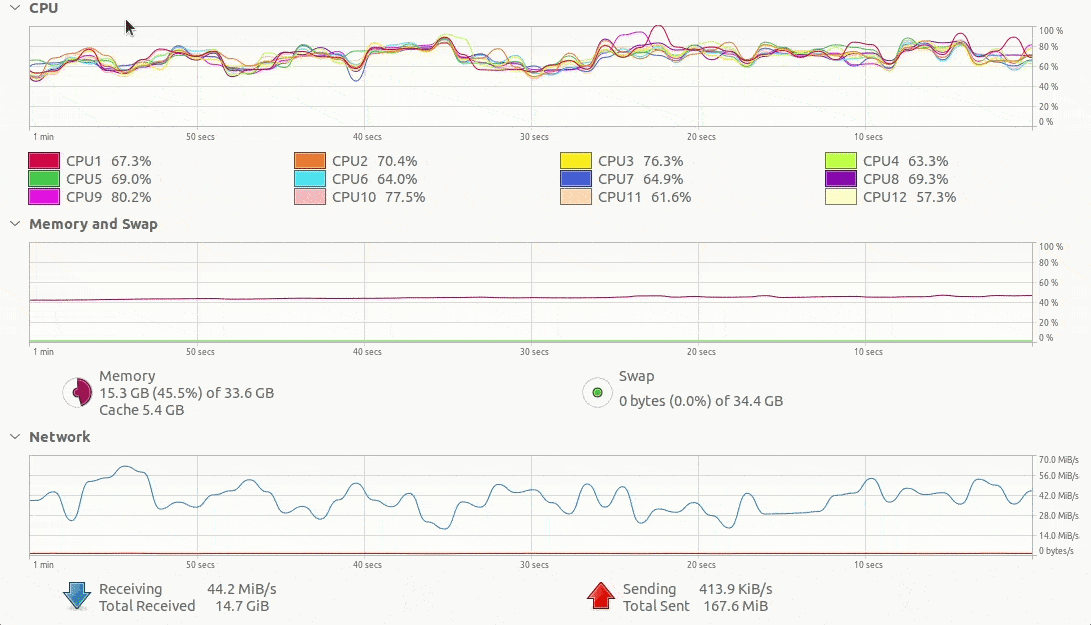Open the CPU6 cyan color swatch
The width and height of the screenshot is (1091, 625).
310,179
